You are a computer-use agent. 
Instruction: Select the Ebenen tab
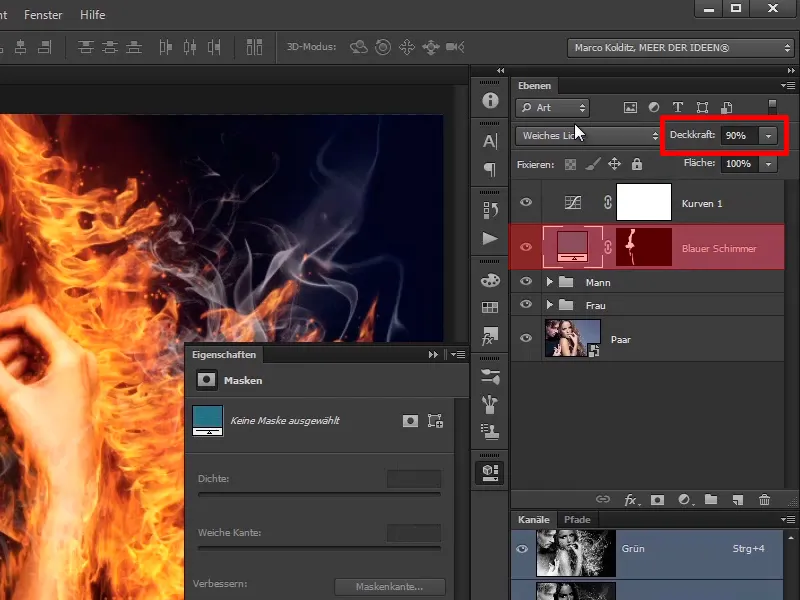coord(534,86)
